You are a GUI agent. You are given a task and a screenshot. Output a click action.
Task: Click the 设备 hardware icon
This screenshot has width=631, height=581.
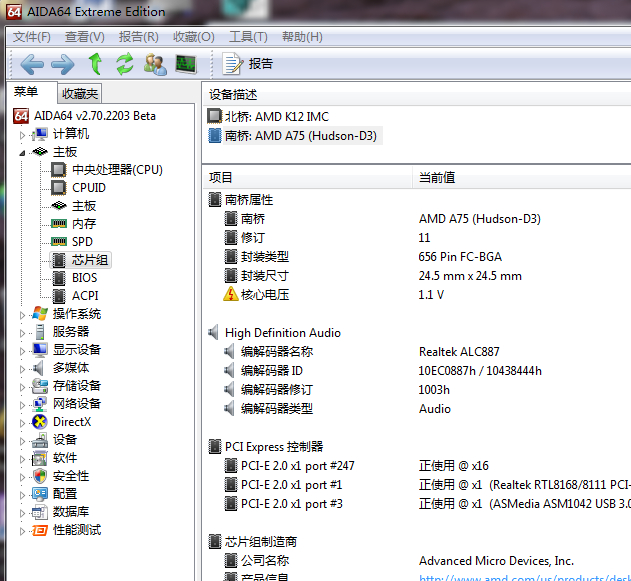(40, 440)
